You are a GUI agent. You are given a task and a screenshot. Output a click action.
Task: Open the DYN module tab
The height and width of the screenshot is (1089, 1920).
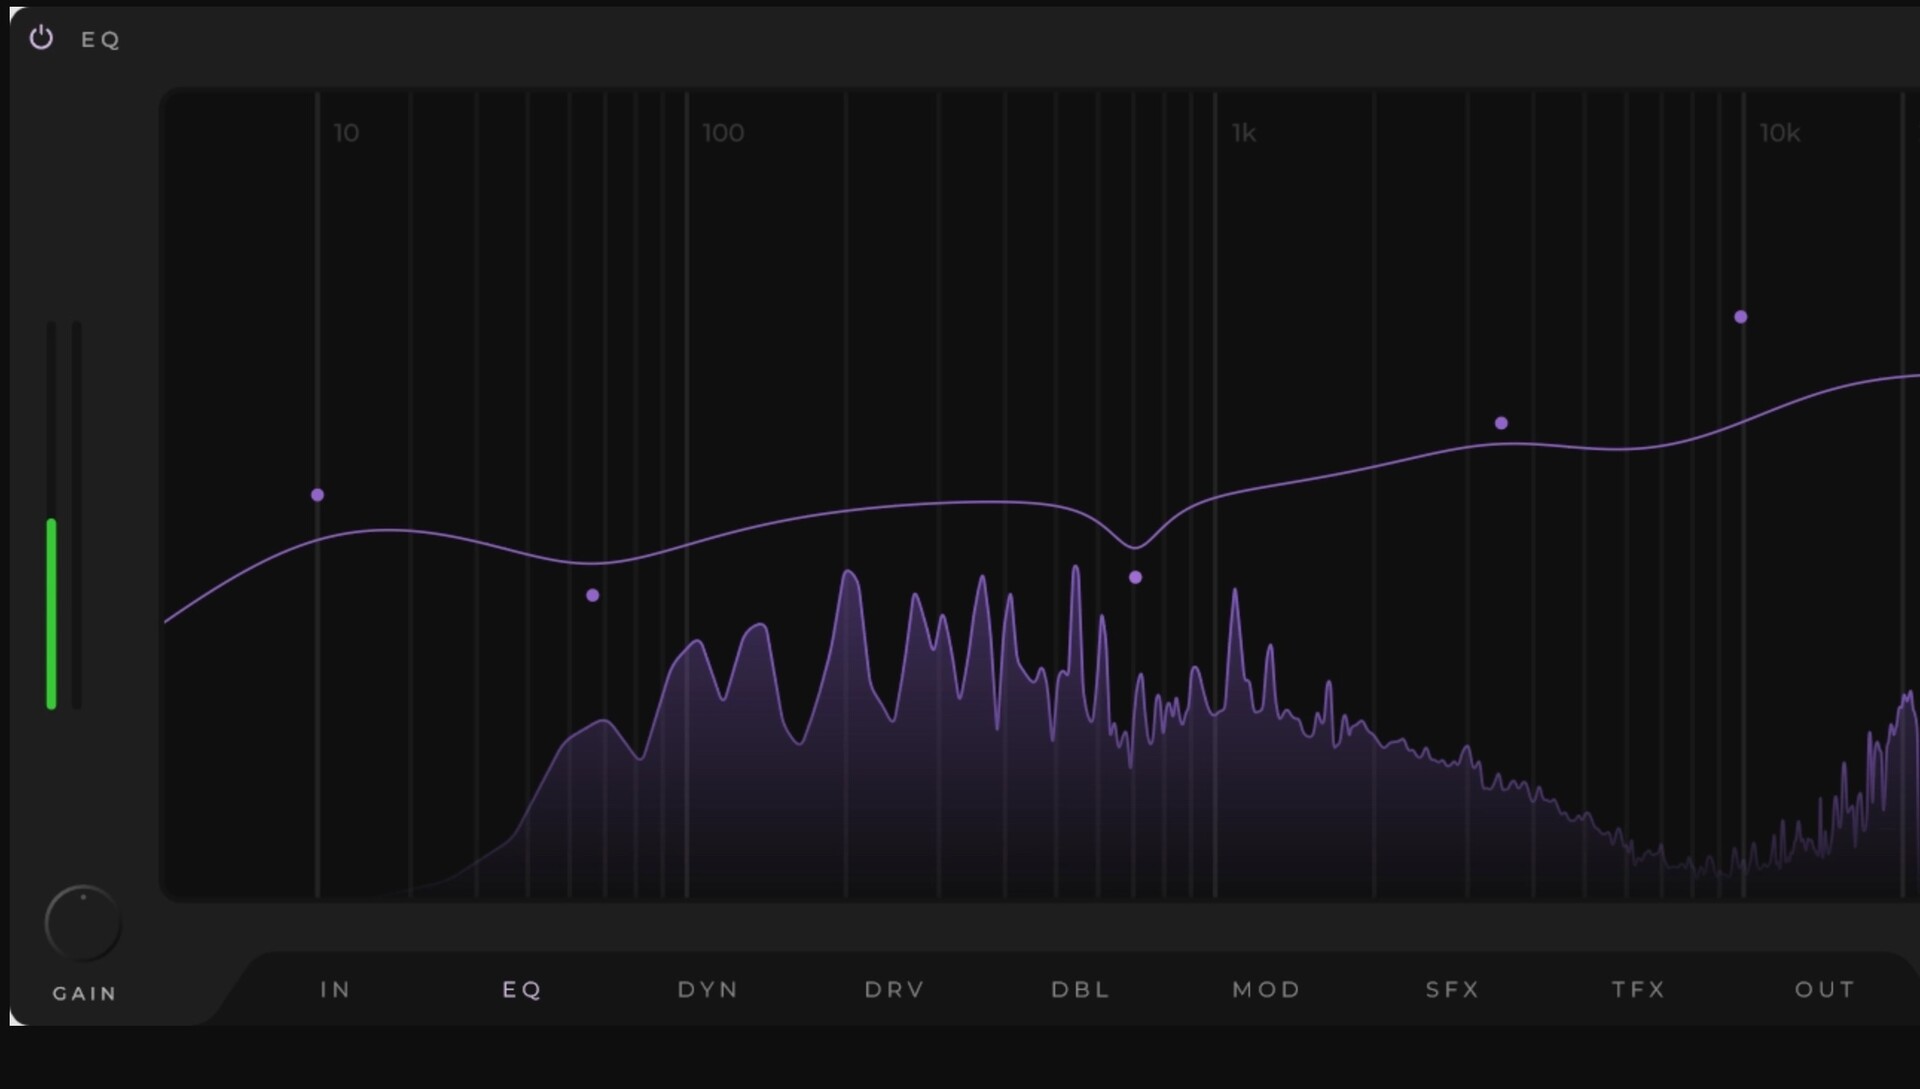click(x=707, y=989)
